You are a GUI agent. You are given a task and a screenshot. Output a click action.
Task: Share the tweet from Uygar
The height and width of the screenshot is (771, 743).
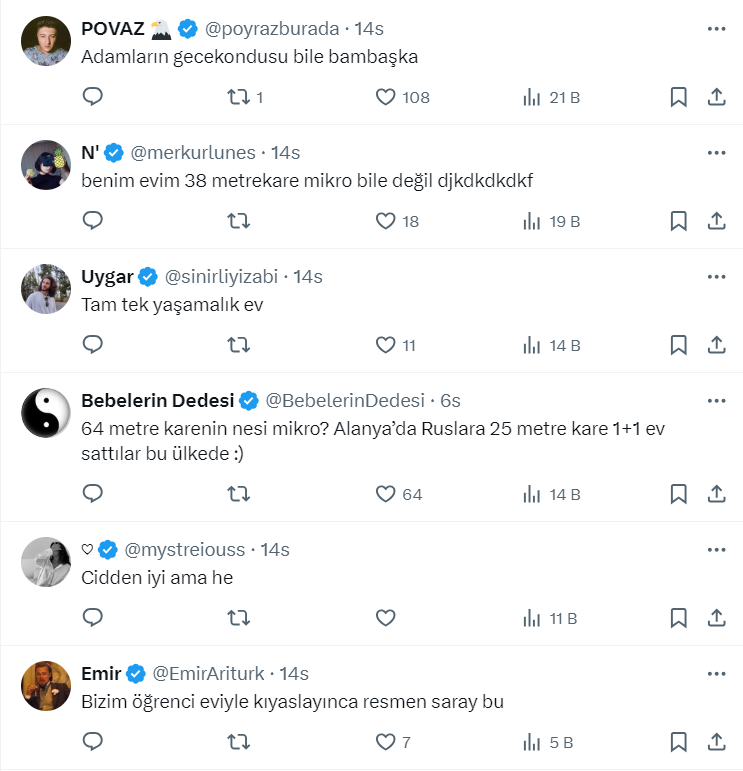tap(716, 345)
